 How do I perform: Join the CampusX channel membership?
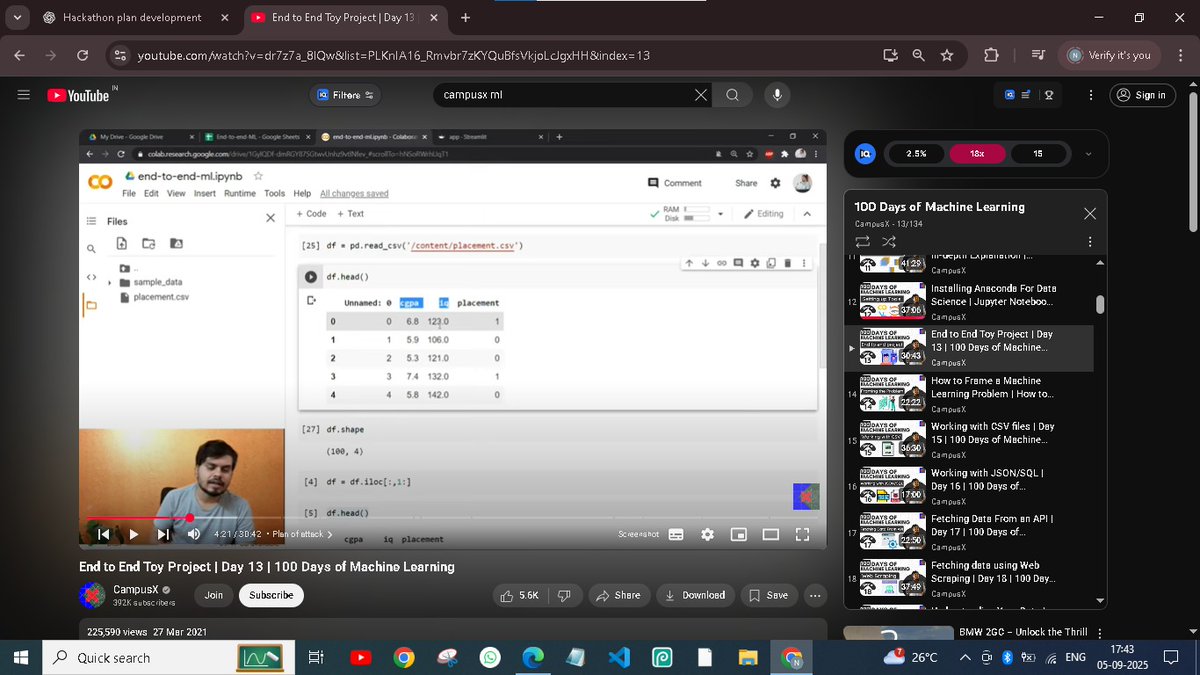click(214, 595)
